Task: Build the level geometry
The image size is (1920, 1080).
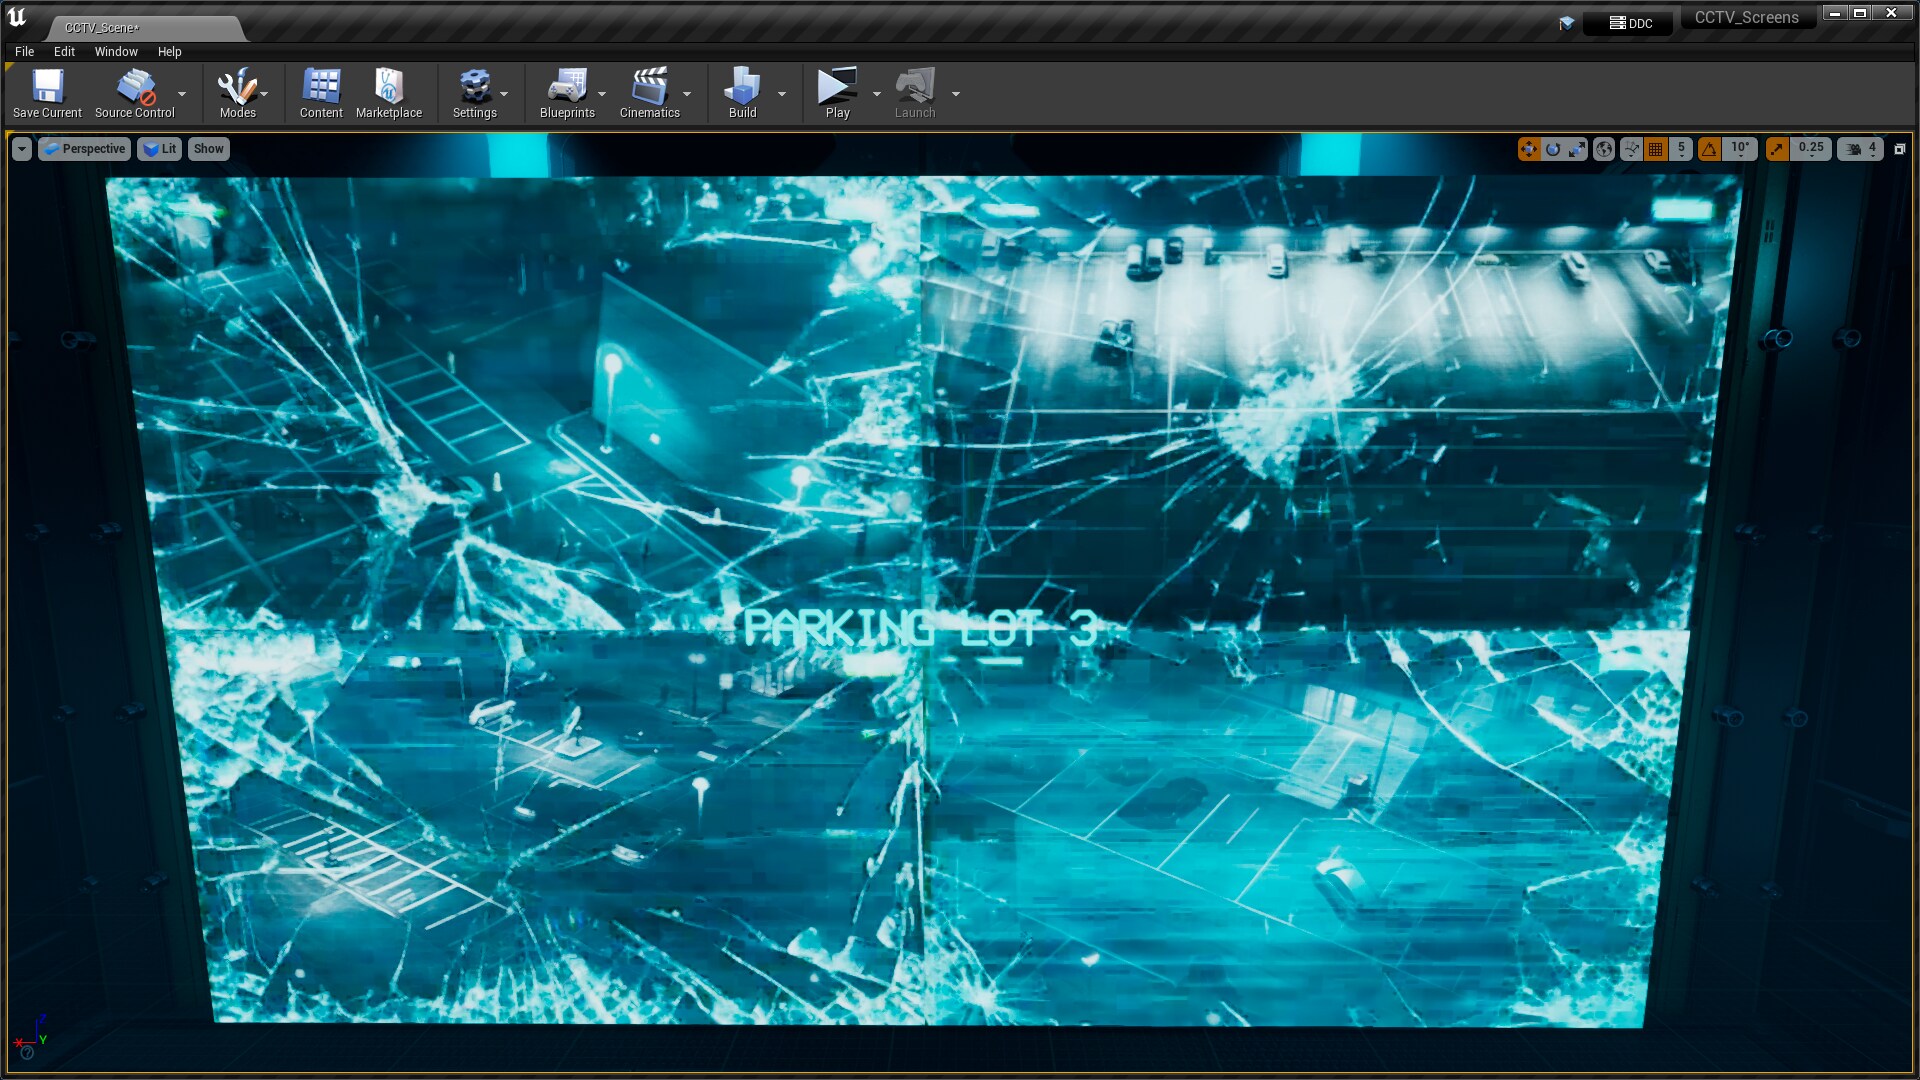Action: pos(741,92)
